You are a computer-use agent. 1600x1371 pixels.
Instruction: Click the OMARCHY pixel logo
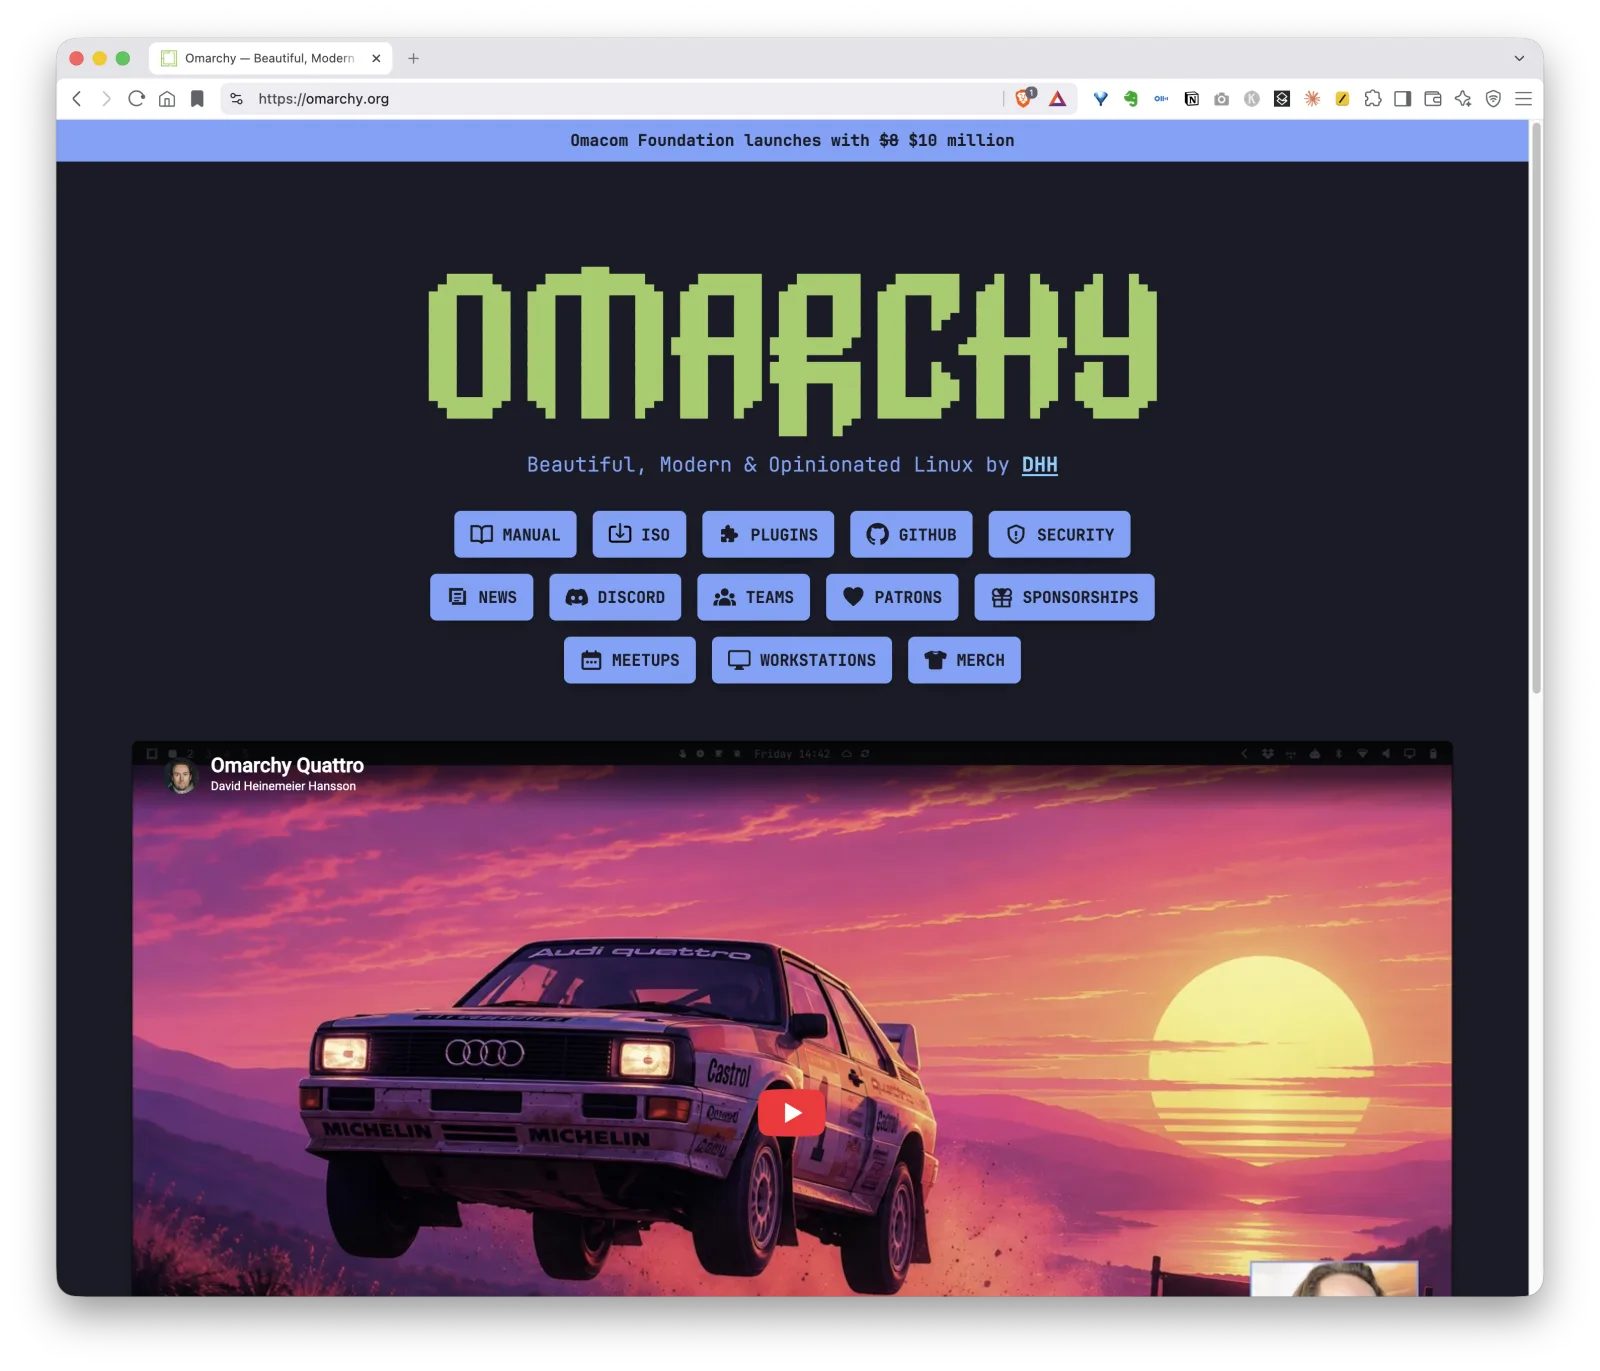click(x=792, y=350)
